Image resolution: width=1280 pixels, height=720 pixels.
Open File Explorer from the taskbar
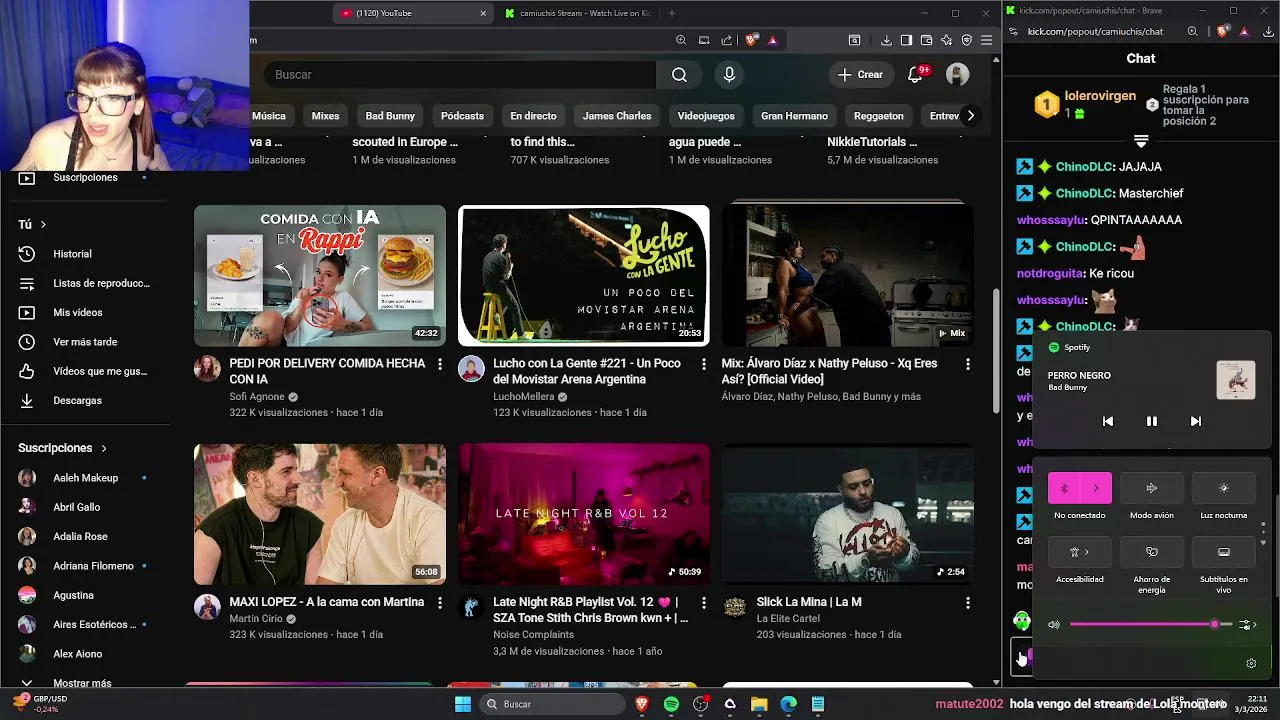[x=759, y=704]
